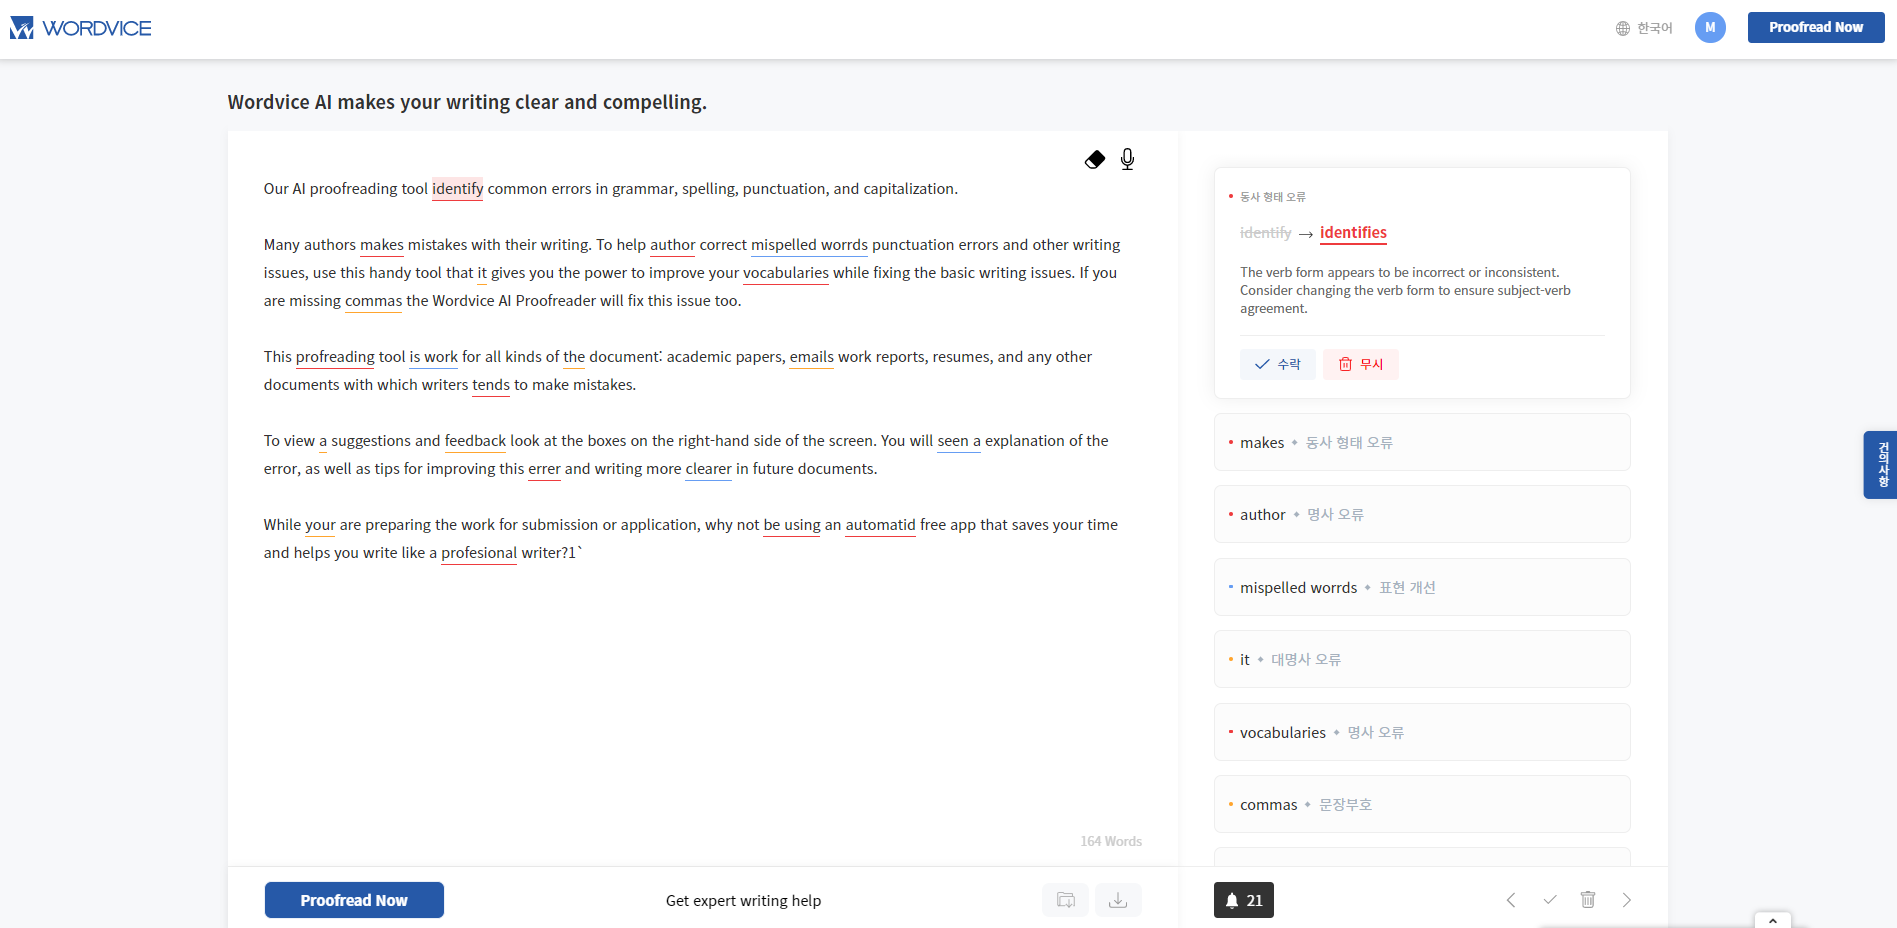
Task: Open the globe language selector 한국어
Action: 1644,28
